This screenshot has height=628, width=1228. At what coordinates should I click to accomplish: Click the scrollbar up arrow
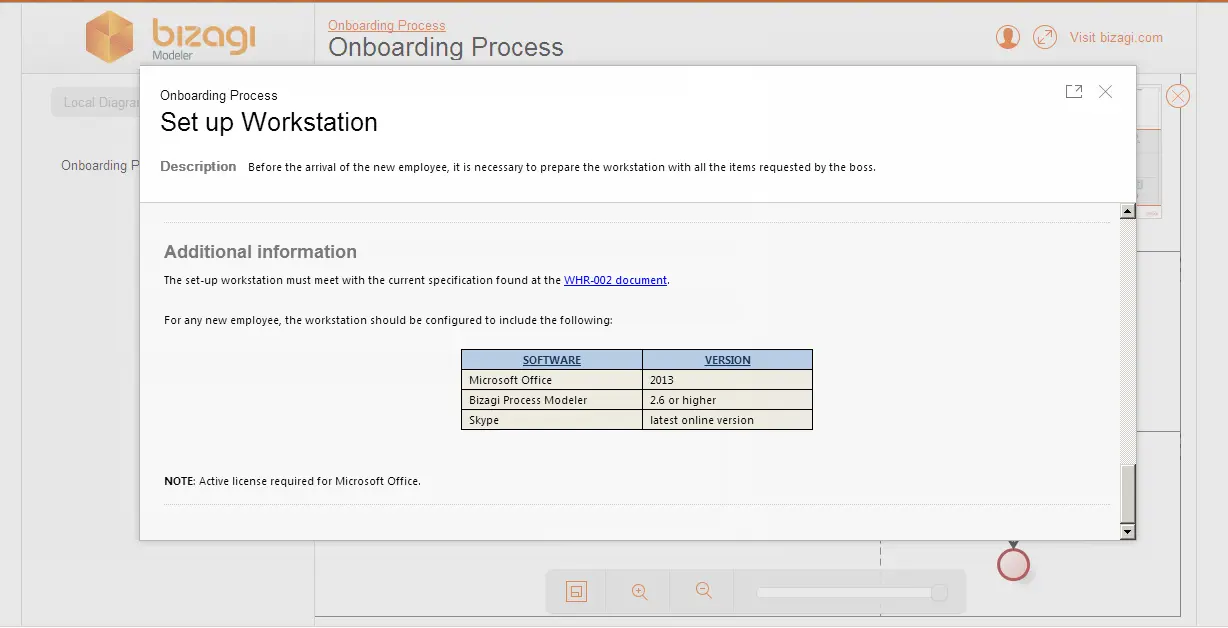click(x=1128, y=212)
